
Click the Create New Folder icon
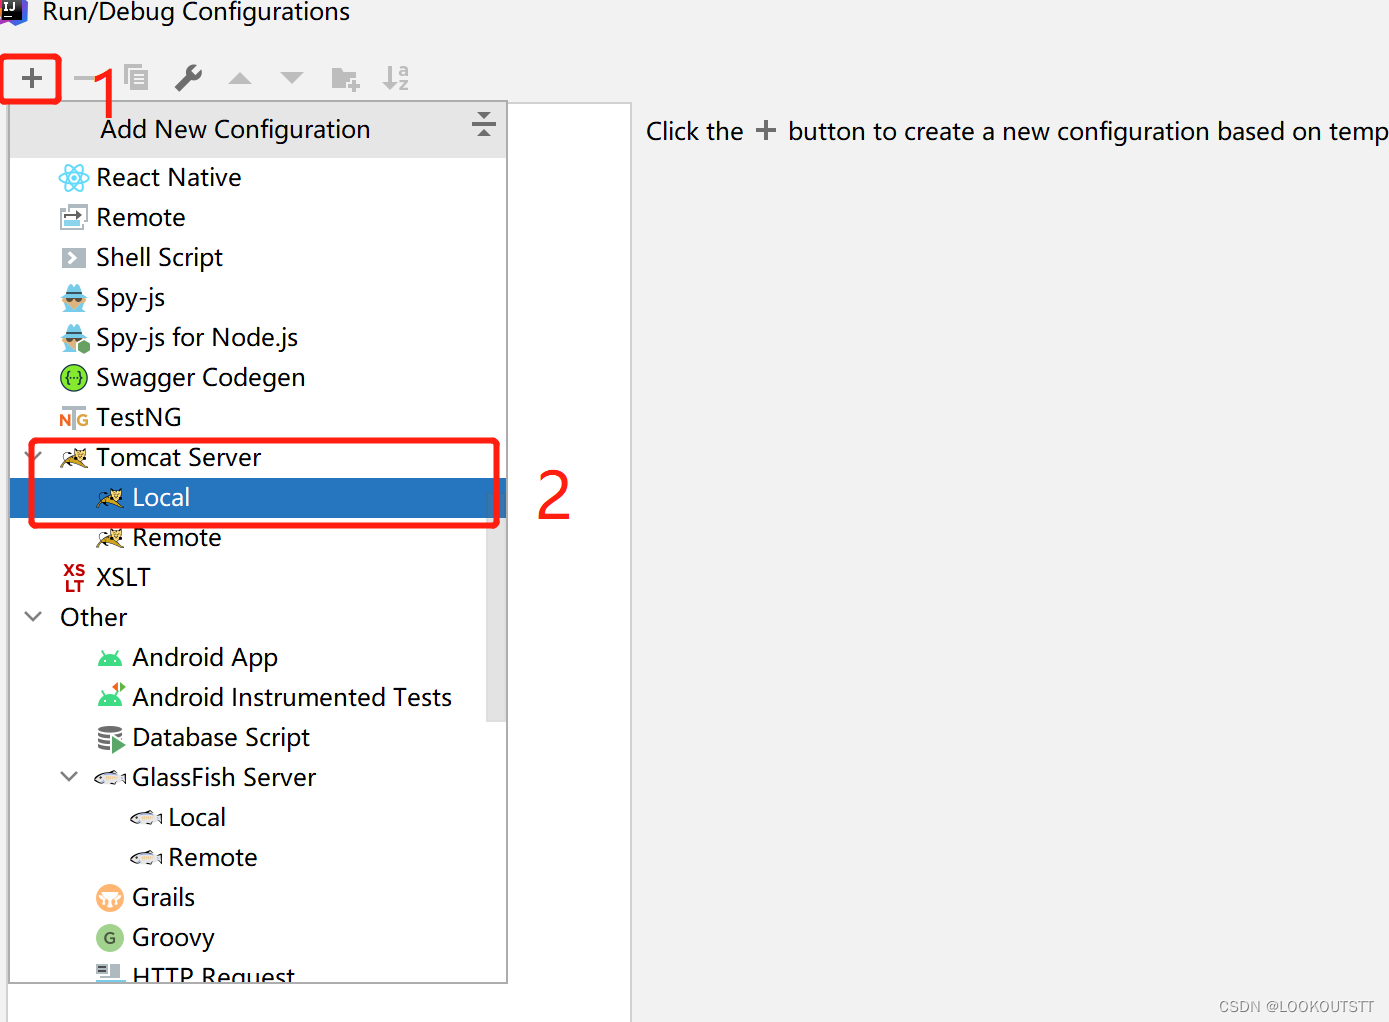tap(345, 79)
